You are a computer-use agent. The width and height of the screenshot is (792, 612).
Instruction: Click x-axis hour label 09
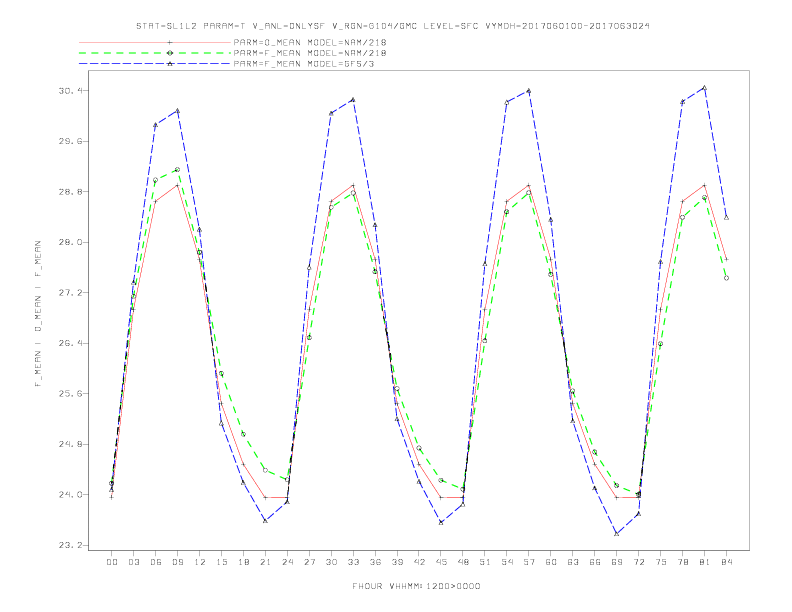tap(177, 562)
